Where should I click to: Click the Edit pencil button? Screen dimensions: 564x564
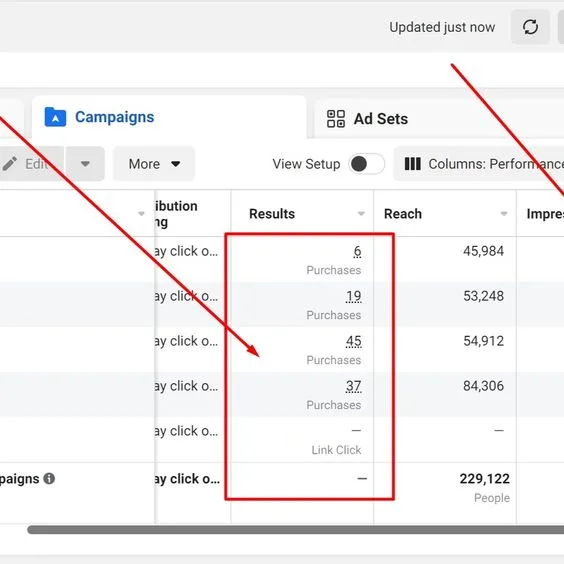click(32, 164)
